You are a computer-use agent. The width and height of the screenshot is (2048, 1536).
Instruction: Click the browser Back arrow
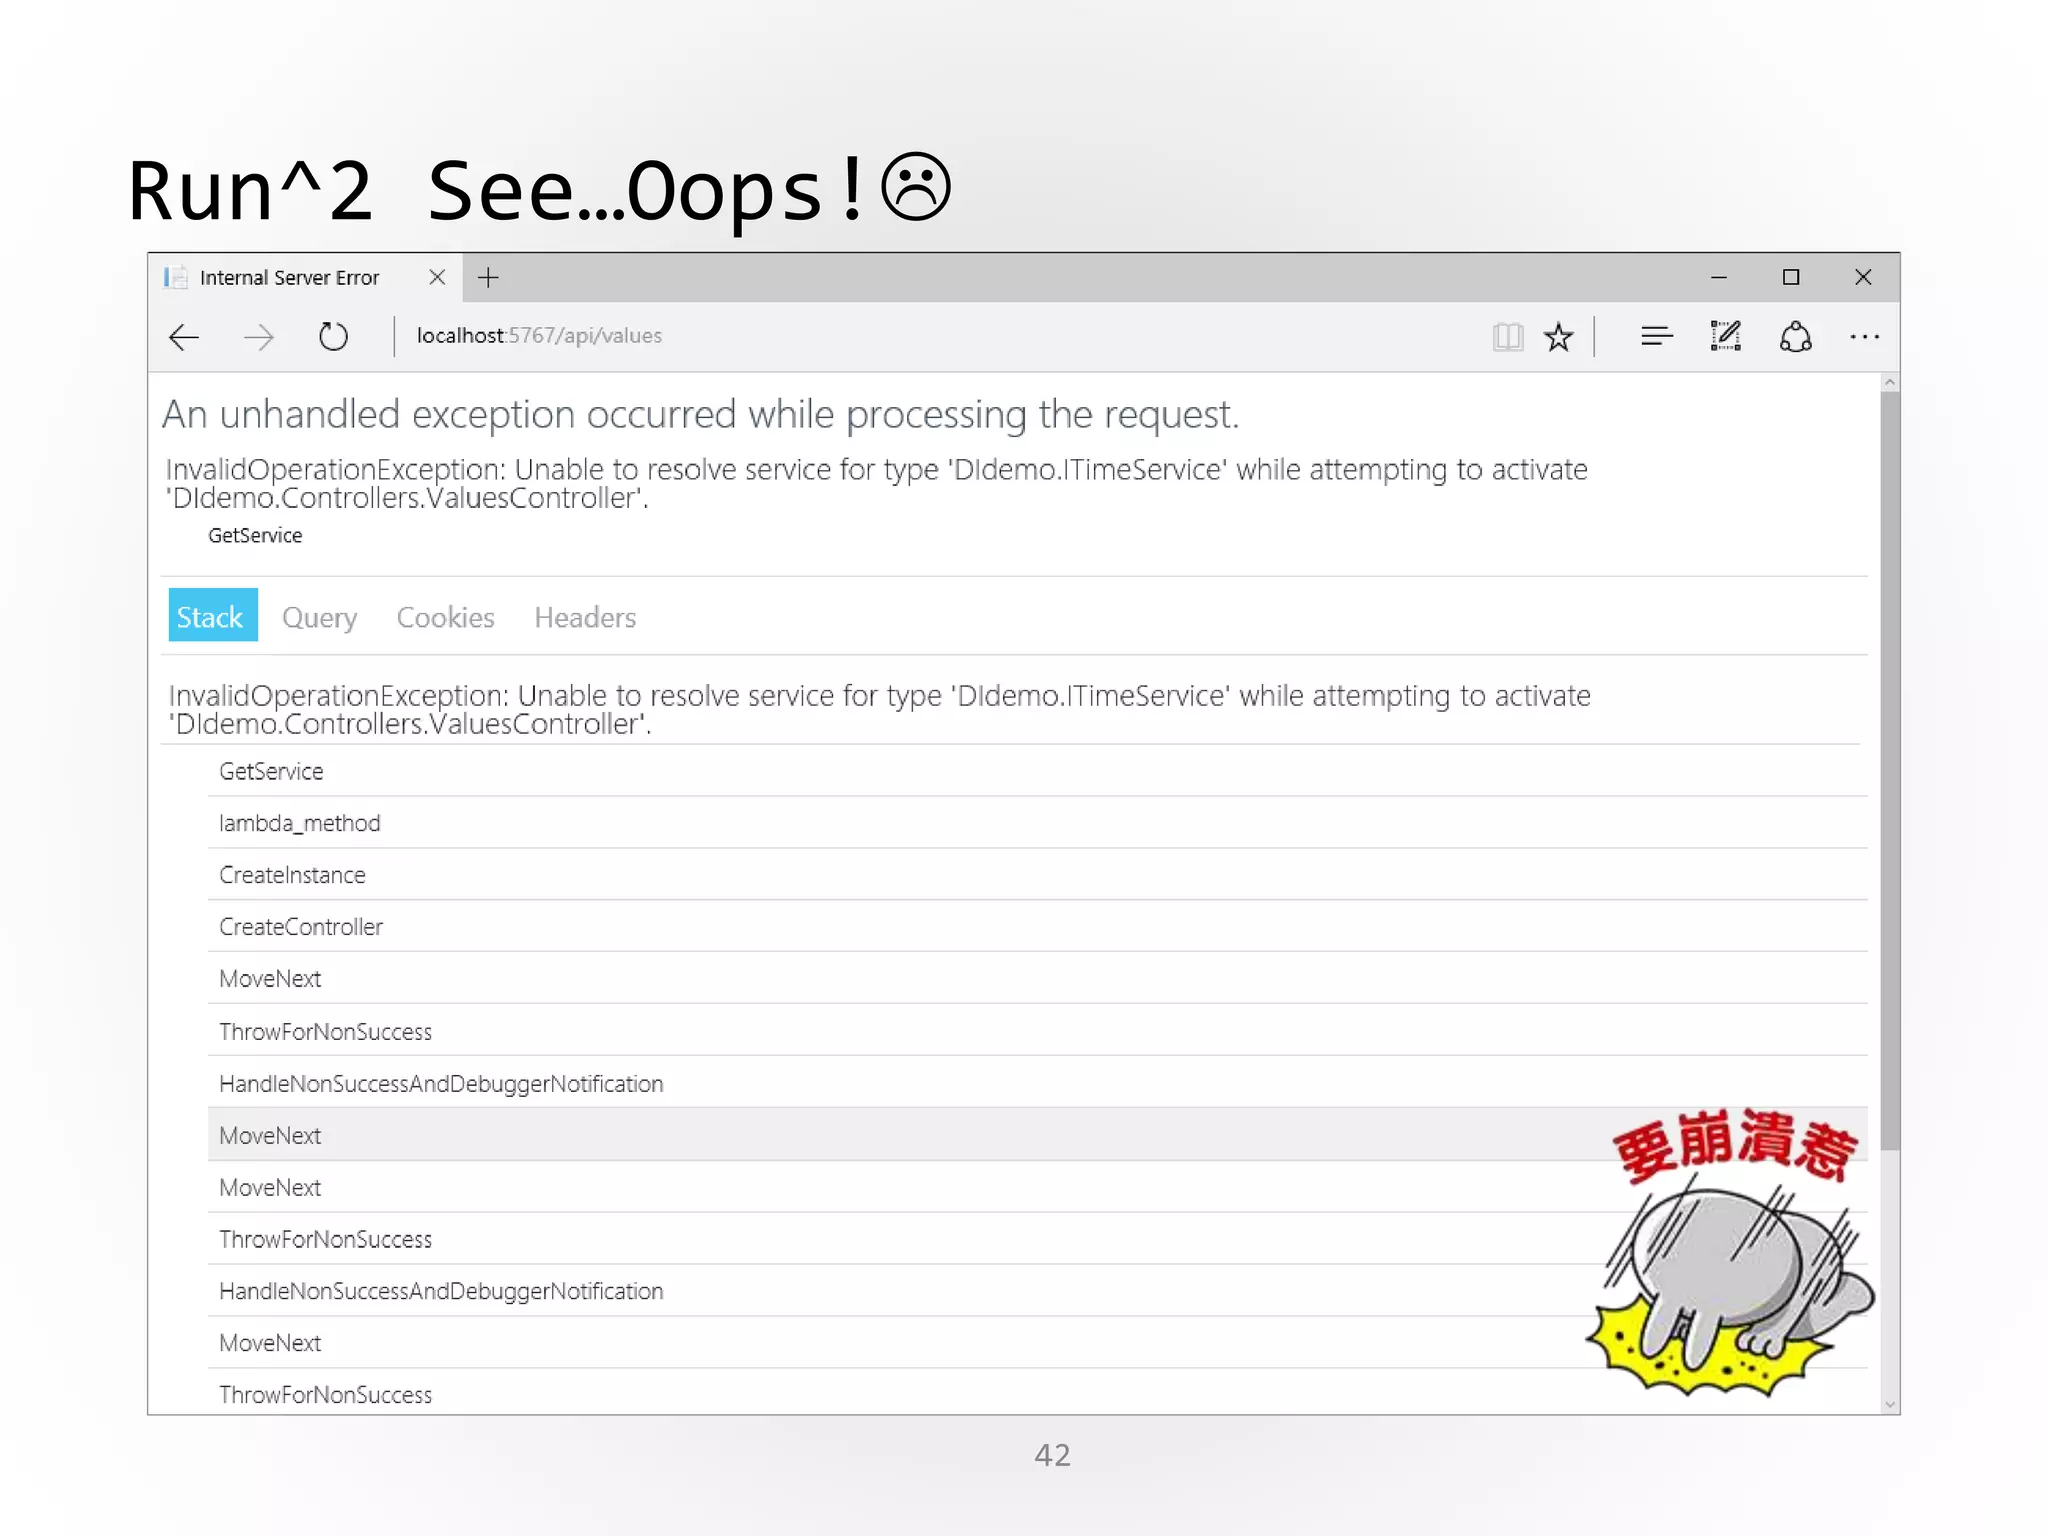point(184,337)
